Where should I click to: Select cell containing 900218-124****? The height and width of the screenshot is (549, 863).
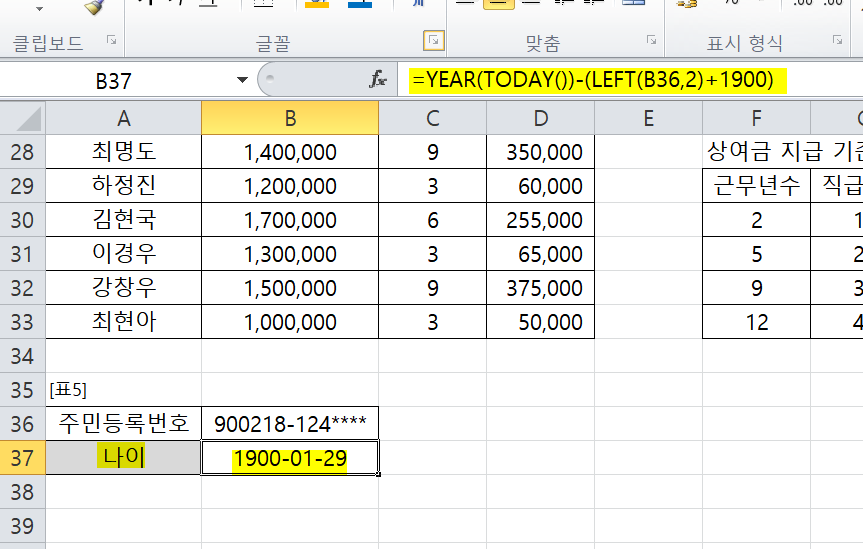point(290,423)
